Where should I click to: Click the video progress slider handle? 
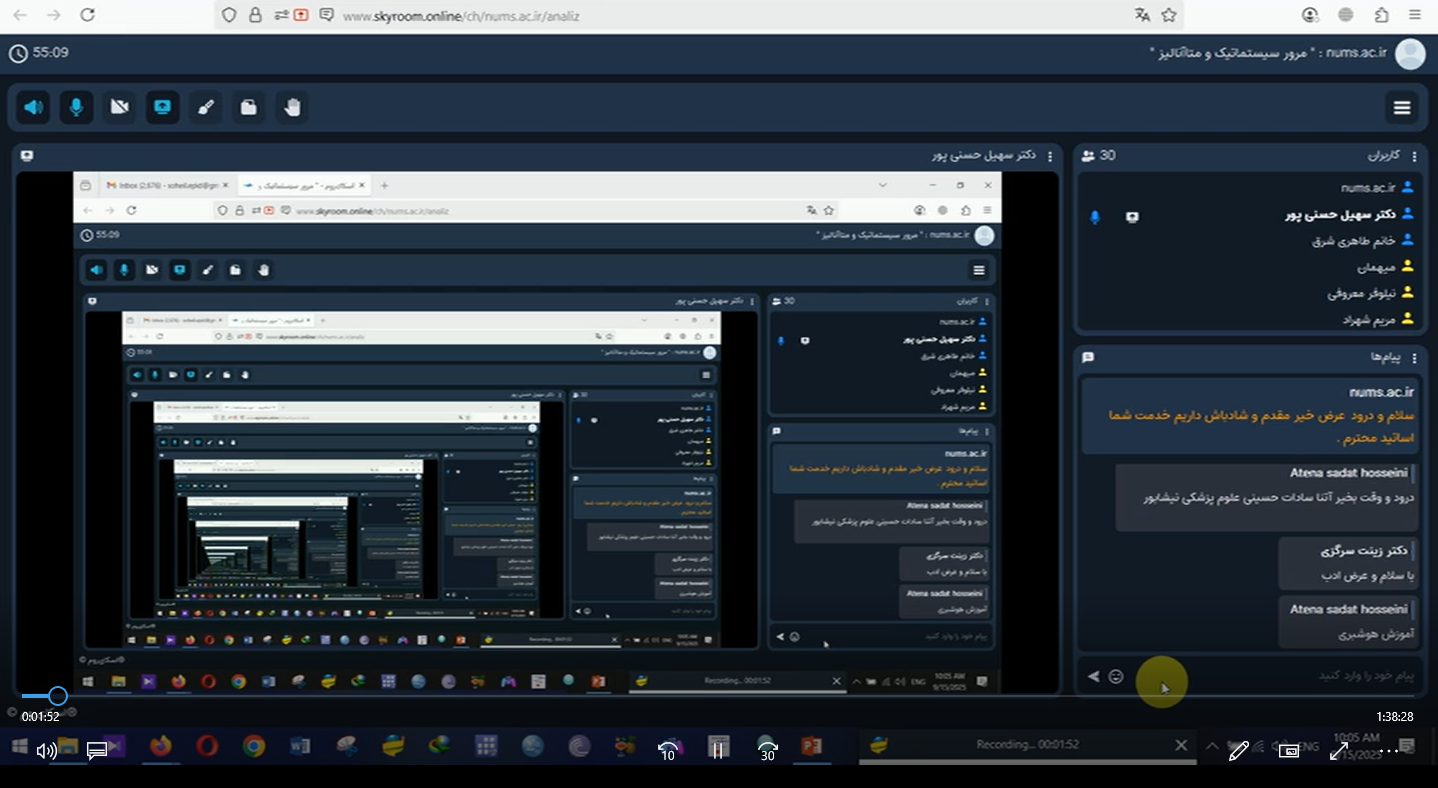[58, 696]
